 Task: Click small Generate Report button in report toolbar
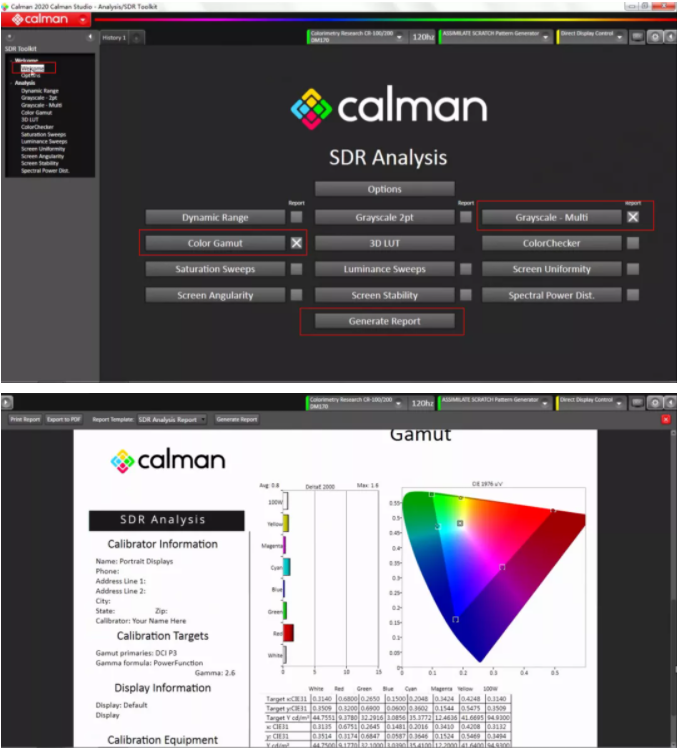(237, 419)
